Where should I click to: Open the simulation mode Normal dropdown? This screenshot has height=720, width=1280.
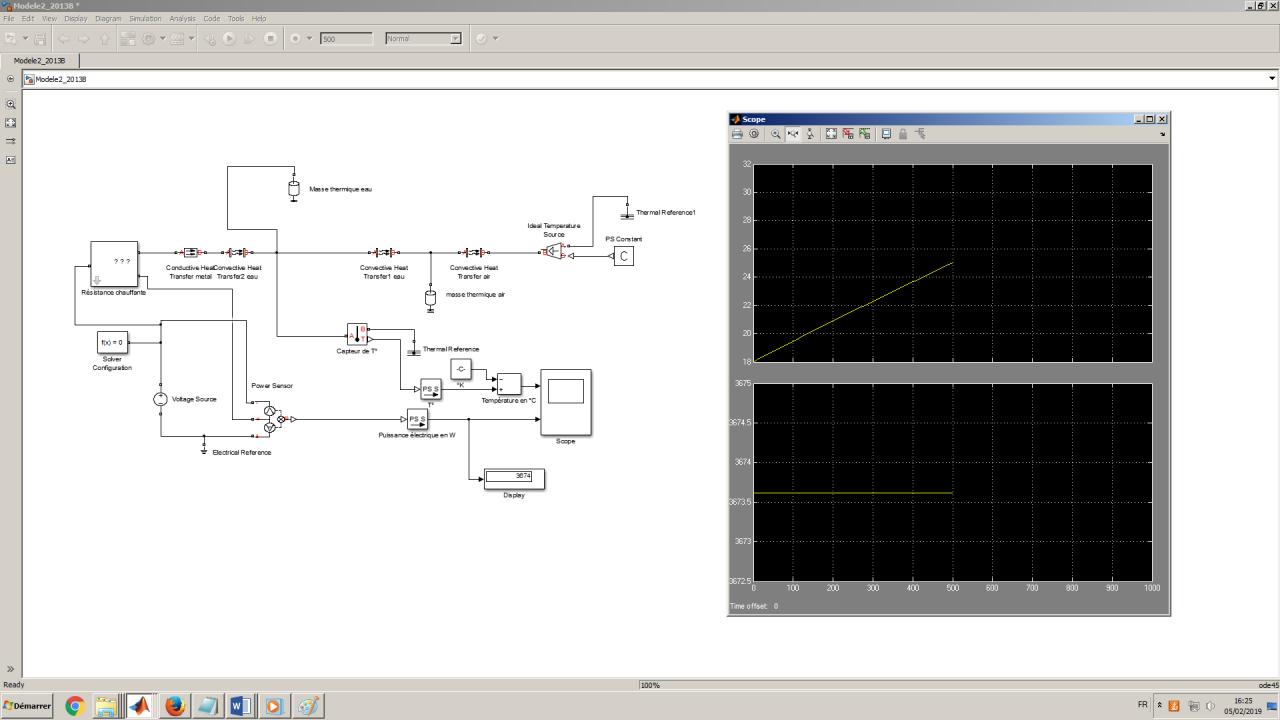[x=455, y=39]
